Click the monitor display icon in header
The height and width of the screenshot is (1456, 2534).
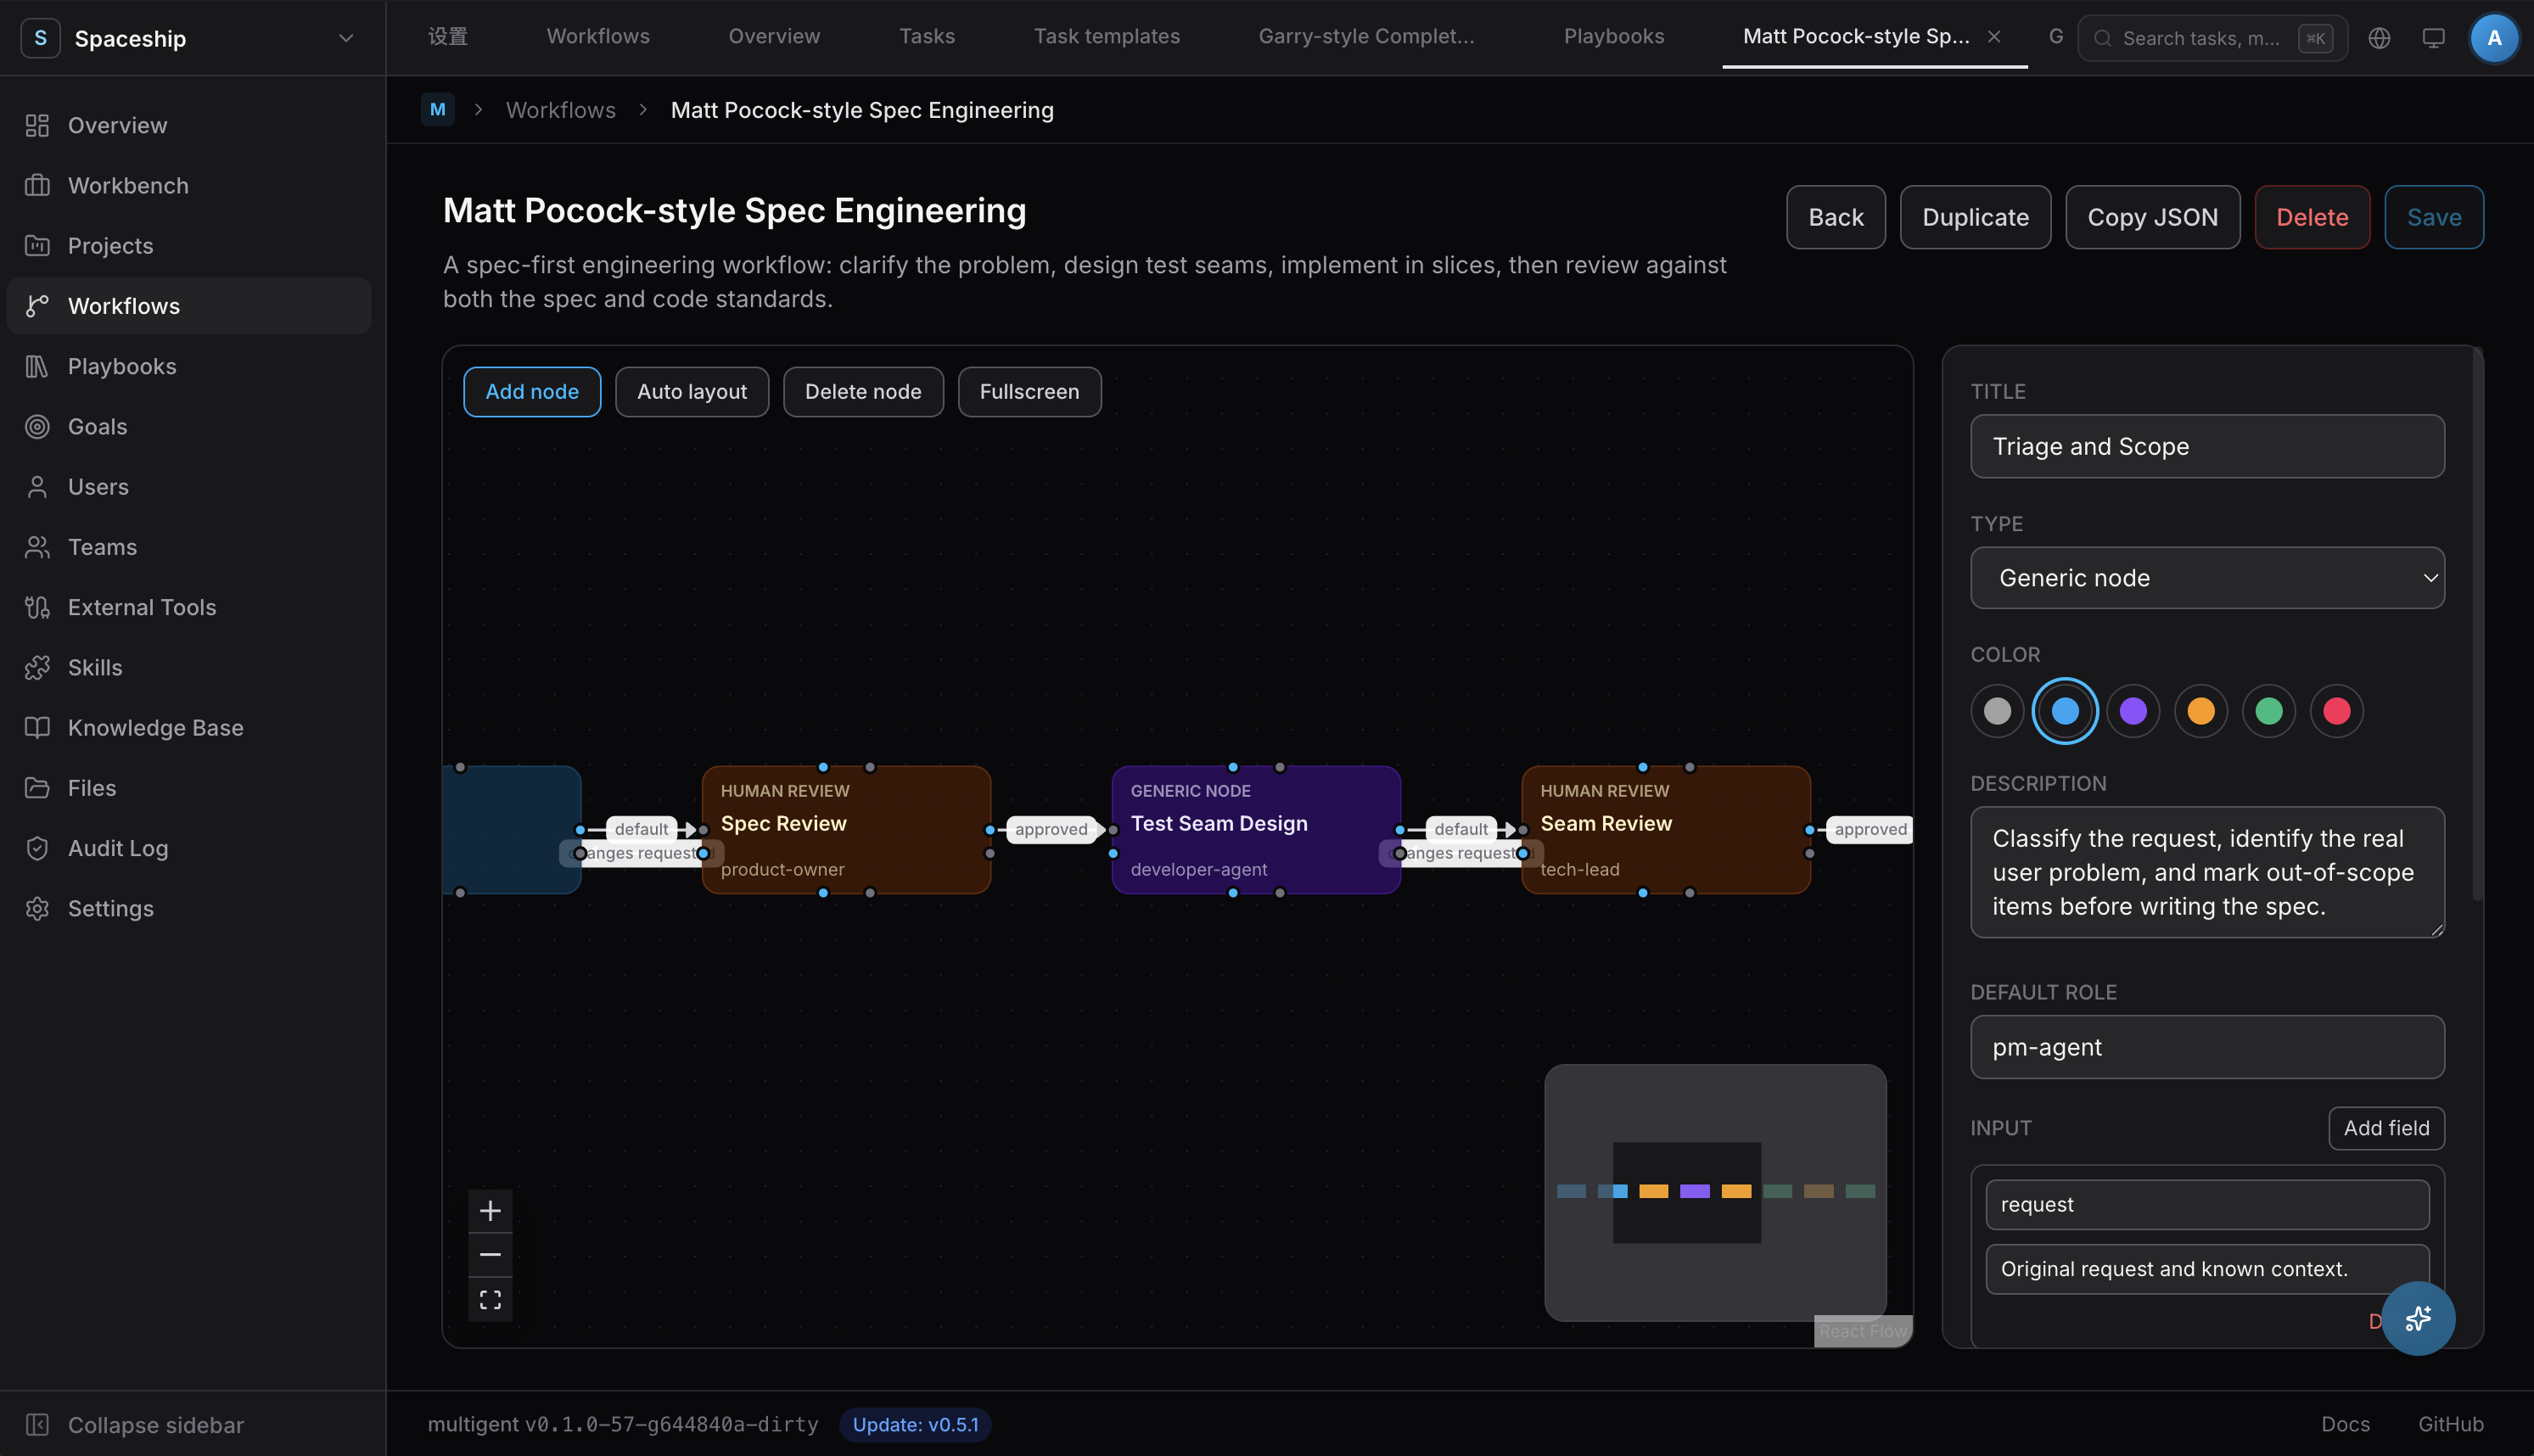pyautogui.click(x=2433, y=38)
